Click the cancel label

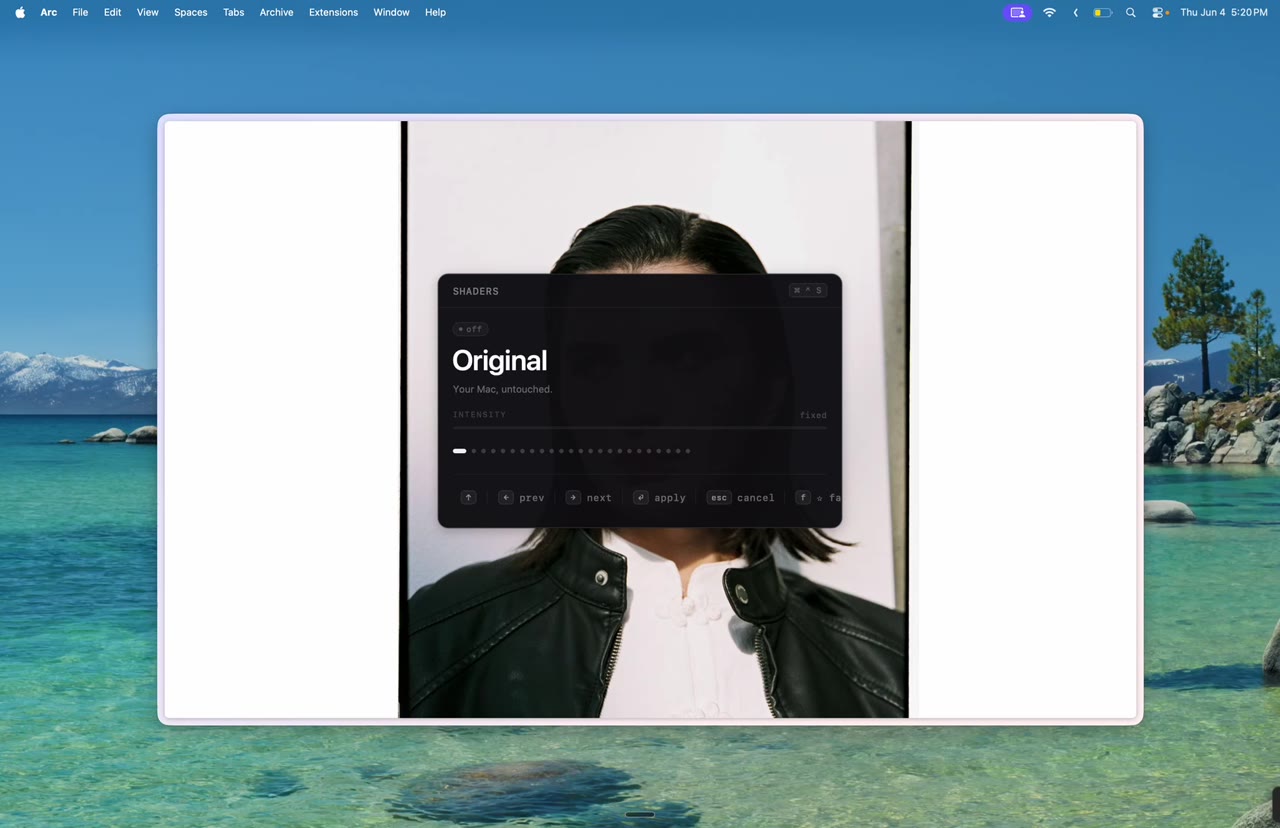point(755,498)
